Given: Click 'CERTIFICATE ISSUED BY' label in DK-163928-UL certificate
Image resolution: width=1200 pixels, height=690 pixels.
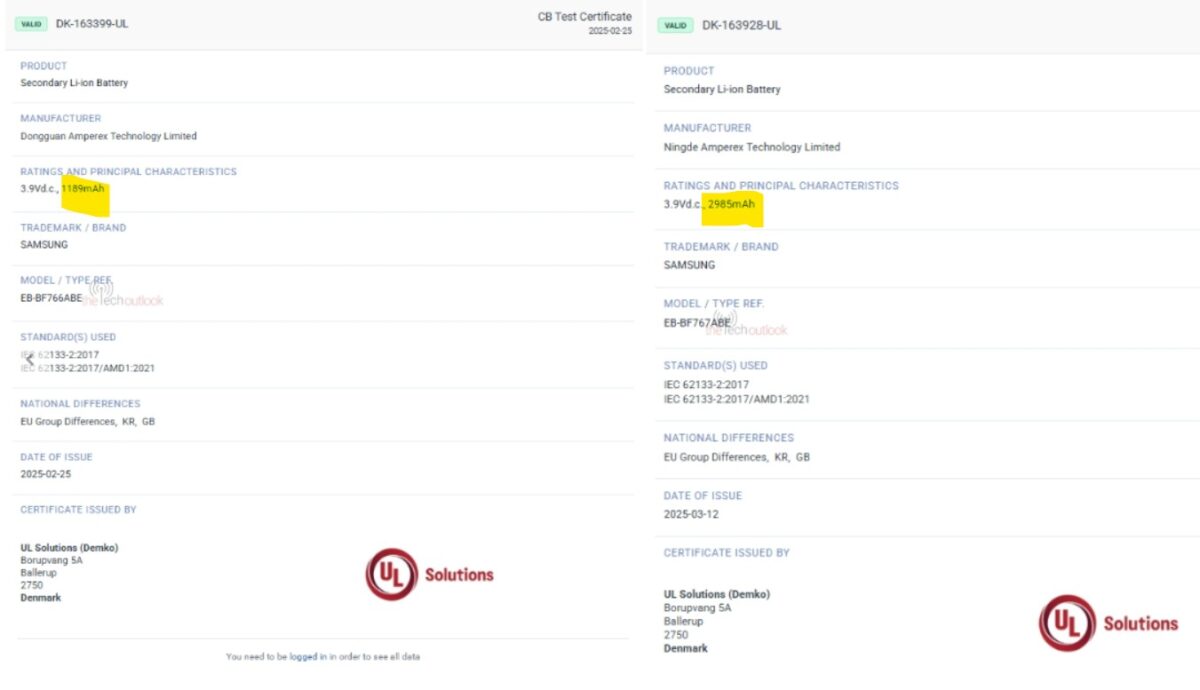Looking at the screenshot, I should coord(727,553).
